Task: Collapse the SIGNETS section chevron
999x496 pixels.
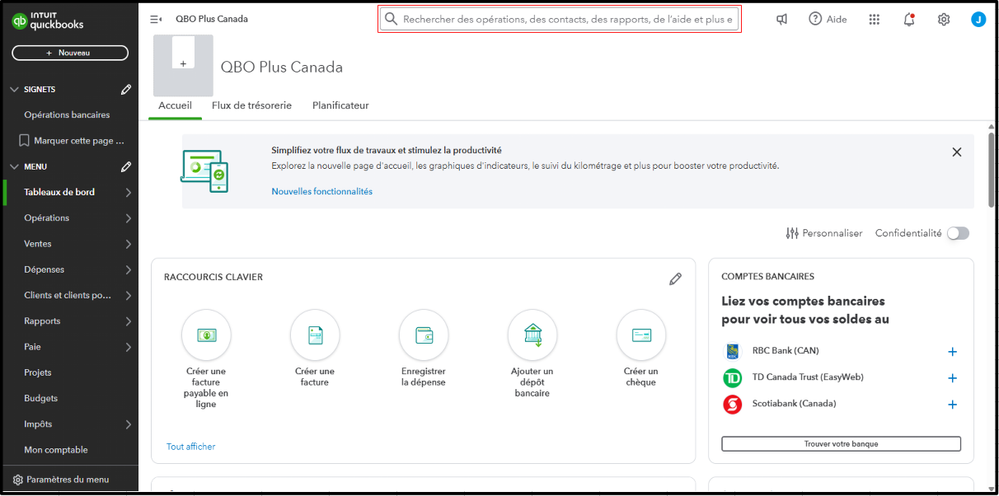Action: (15, 90)
